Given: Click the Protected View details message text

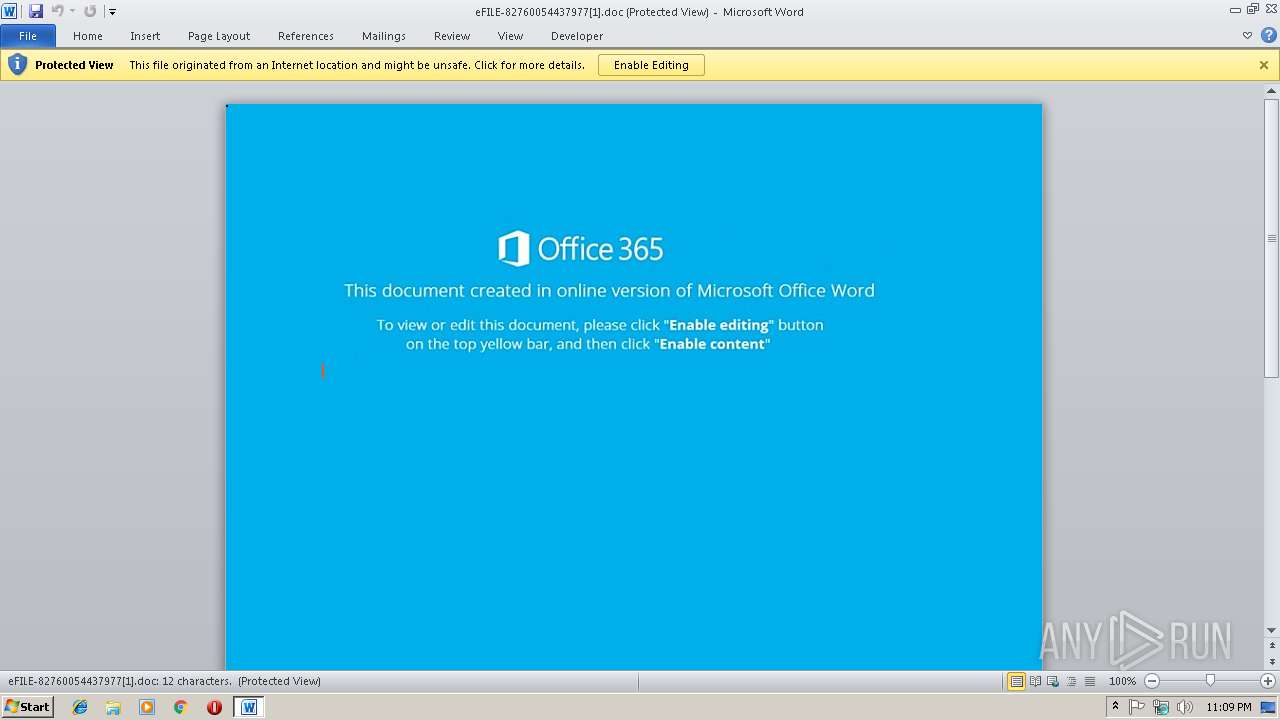Looking at the screenshot, I should click(357, 65).
